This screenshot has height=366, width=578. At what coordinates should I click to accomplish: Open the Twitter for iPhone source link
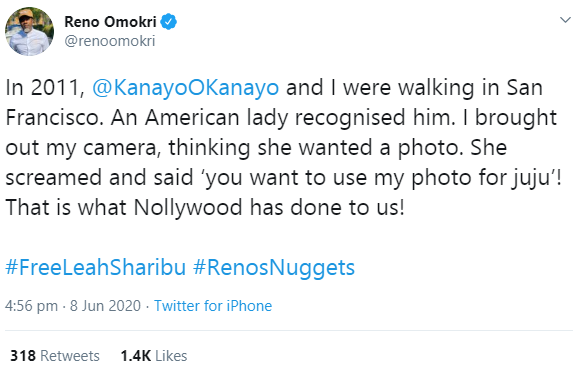coord(213,306)
